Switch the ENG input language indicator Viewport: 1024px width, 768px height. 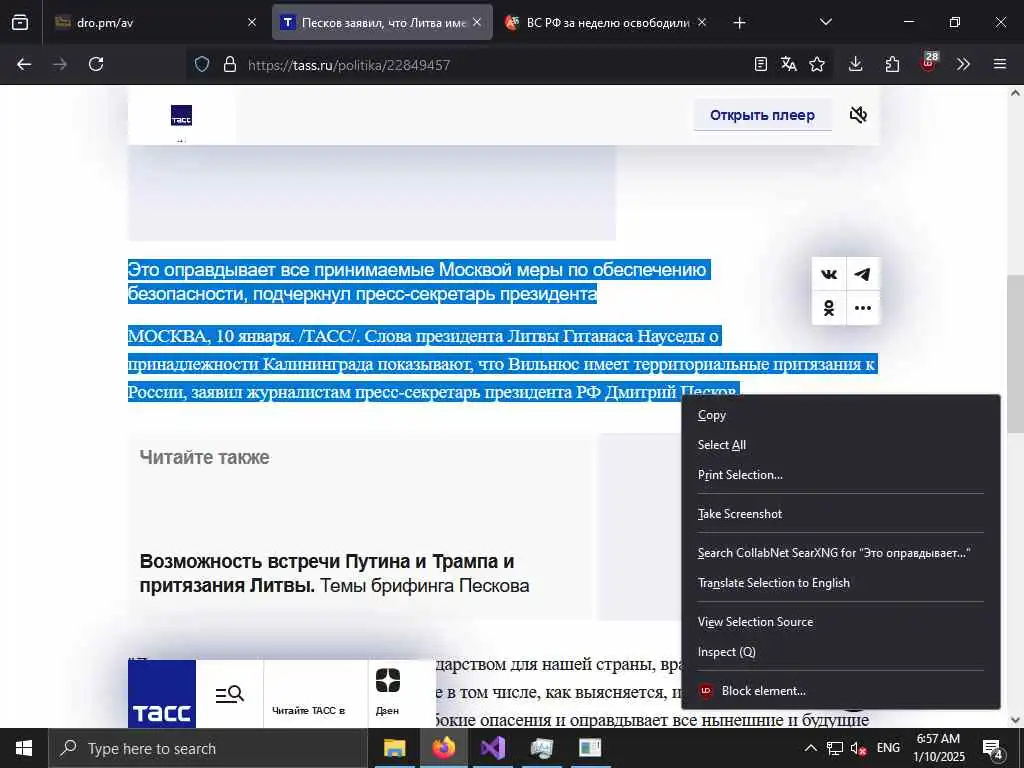point(888,748)
